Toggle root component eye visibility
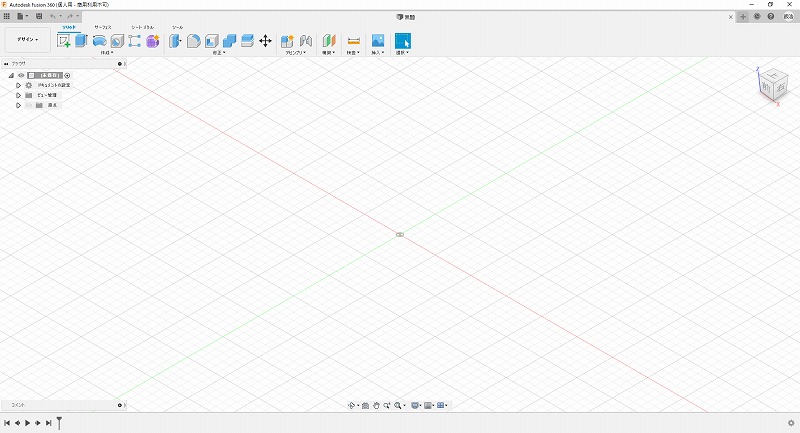 coord(21,75)
